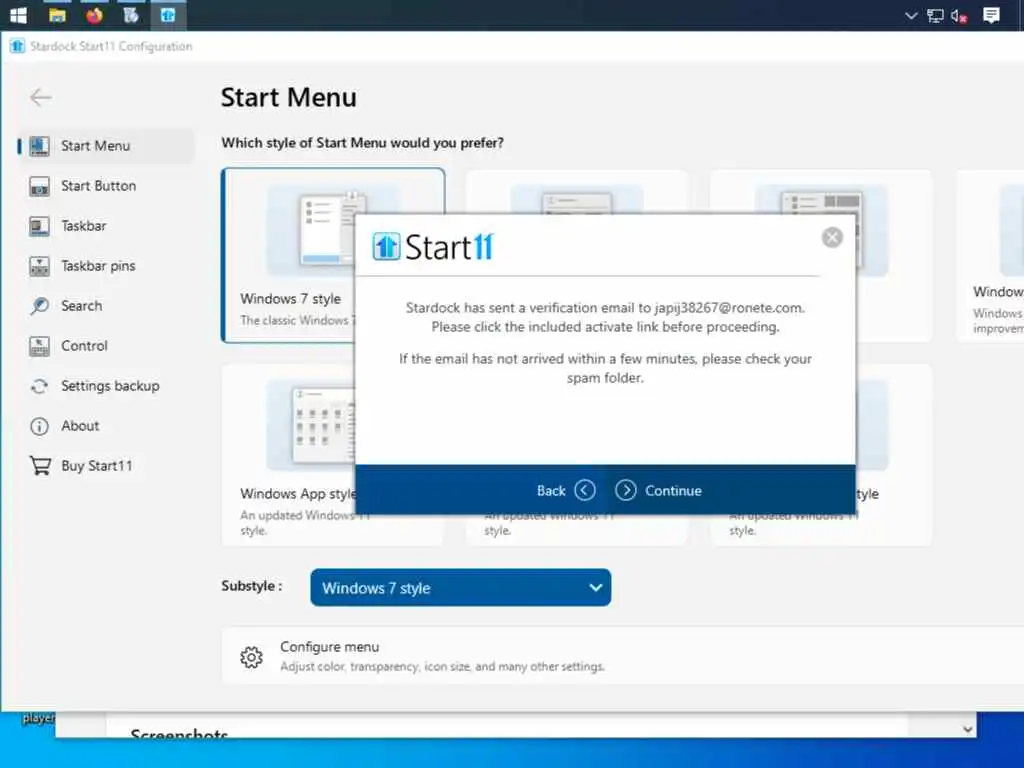Go back using the arrow icon
Screen dimensions: 1024x768
pyautogui.click(x=40, y=97)
